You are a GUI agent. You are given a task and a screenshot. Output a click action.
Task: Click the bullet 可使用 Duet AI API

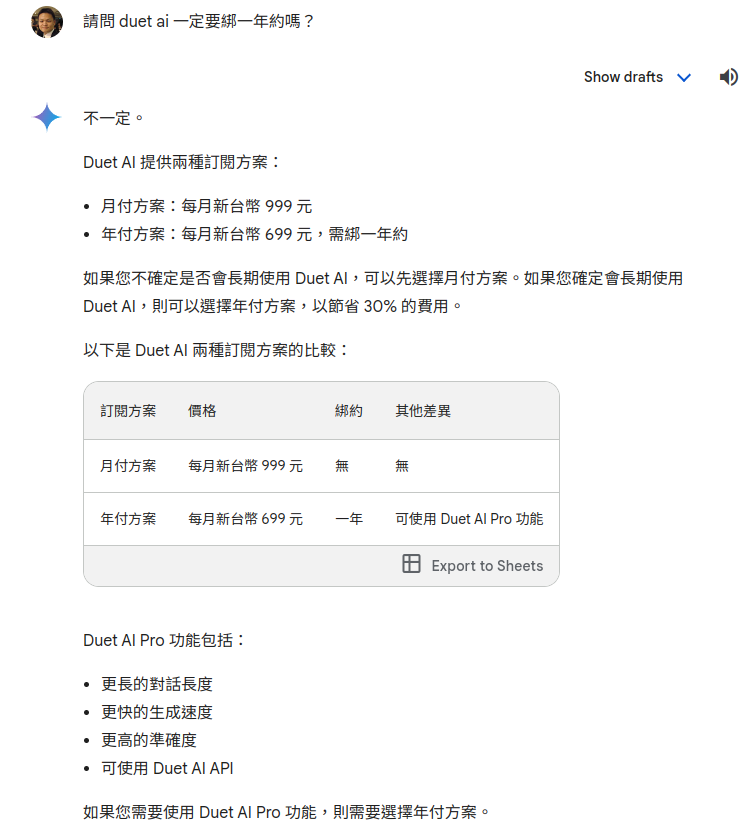167,768
